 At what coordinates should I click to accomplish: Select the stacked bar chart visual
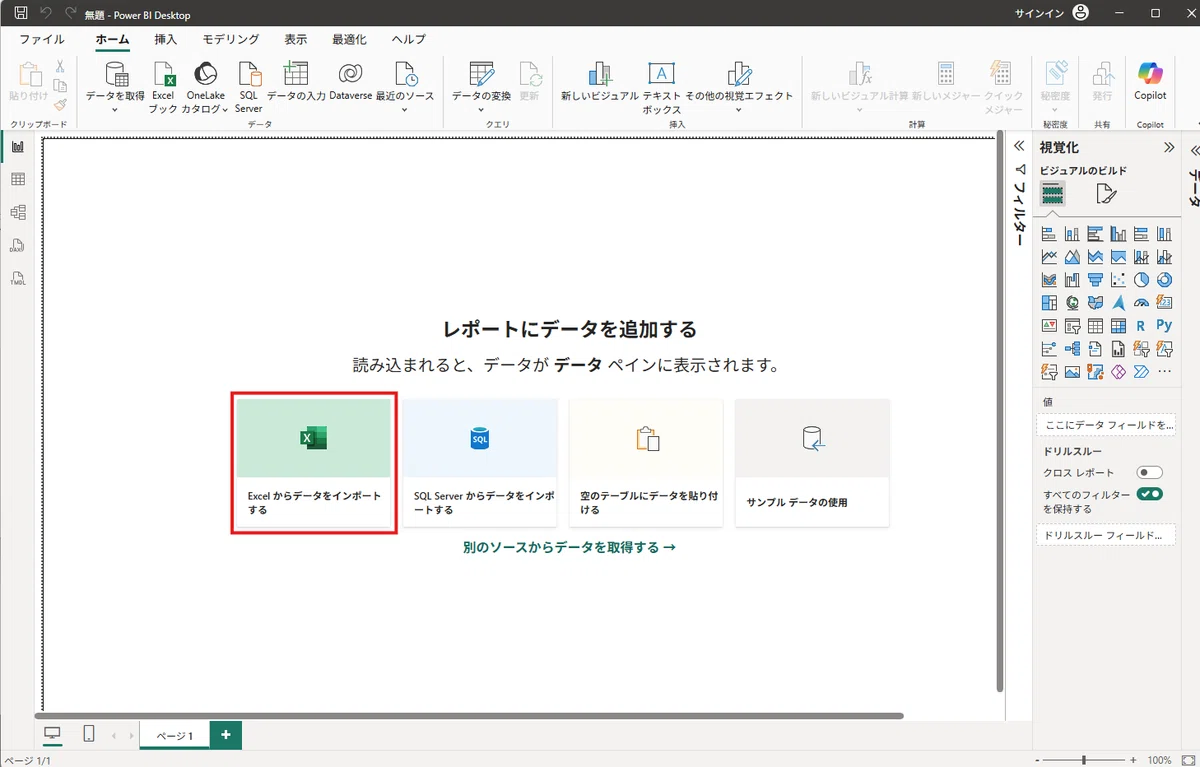[x=1049, y=234]
